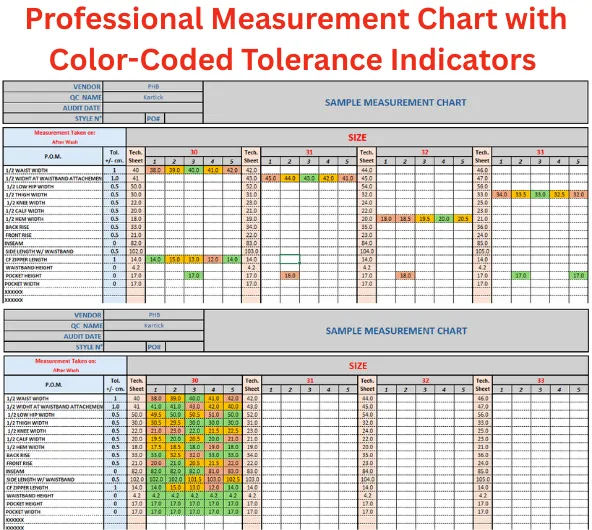The image size is (592, 530).
Task: Click the yellow 101.5 cell
Action: pyautogui.click(x=194, y=479)
